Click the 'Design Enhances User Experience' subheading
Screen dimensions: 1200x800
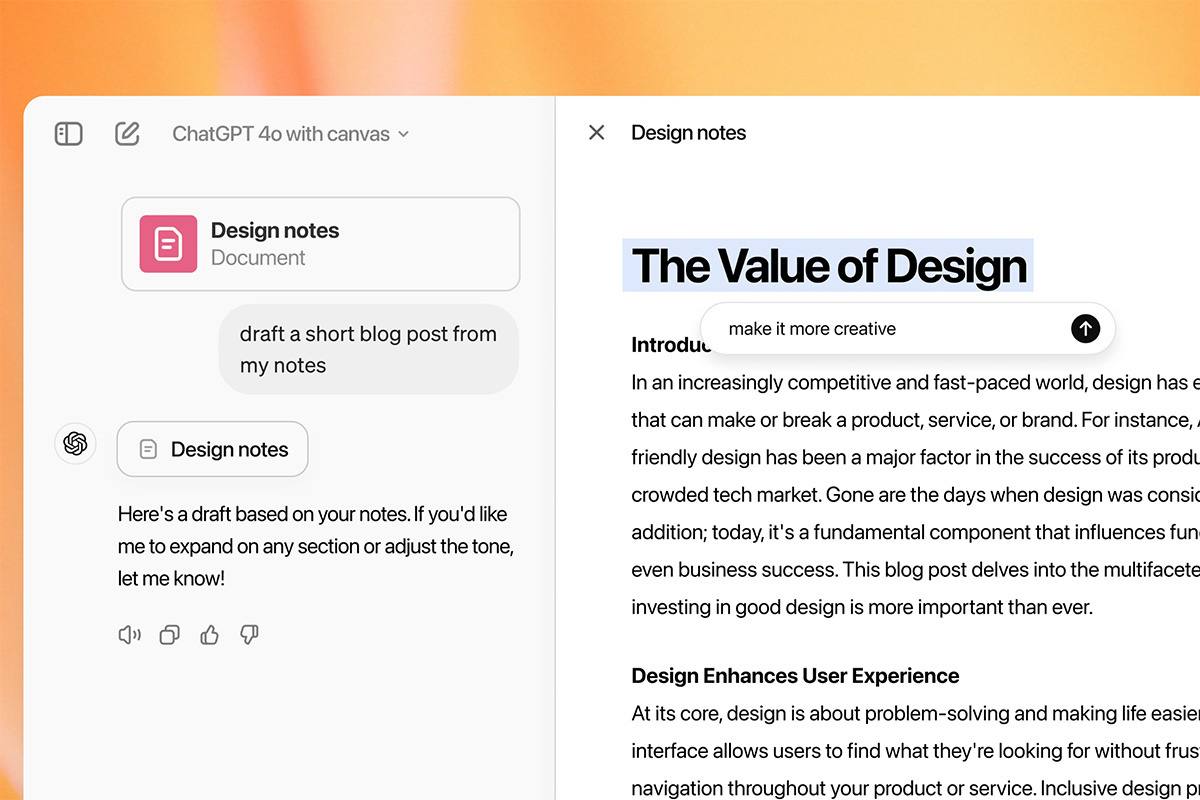coord(795,676)
